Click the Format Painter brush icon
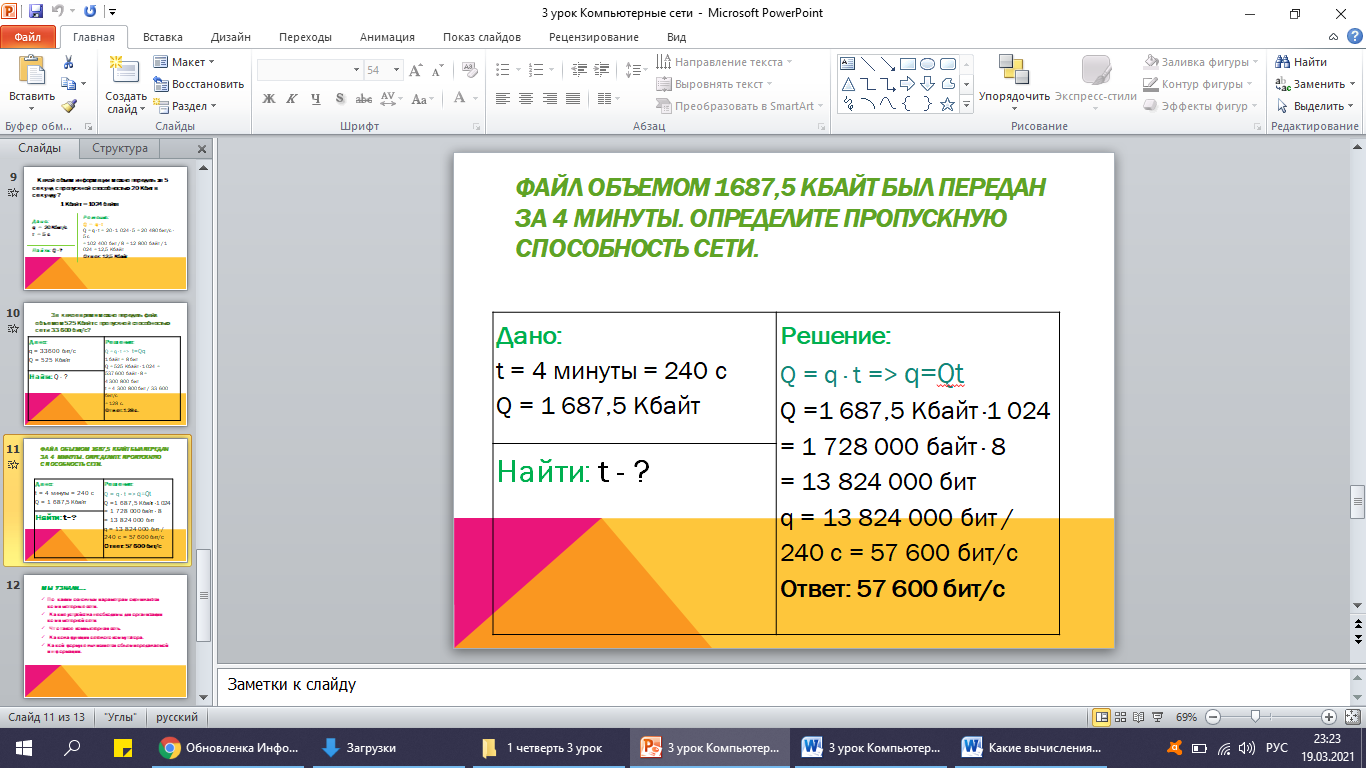This screenshot has height=768, width=1366. pyautogui.click(x=68, y=106)
